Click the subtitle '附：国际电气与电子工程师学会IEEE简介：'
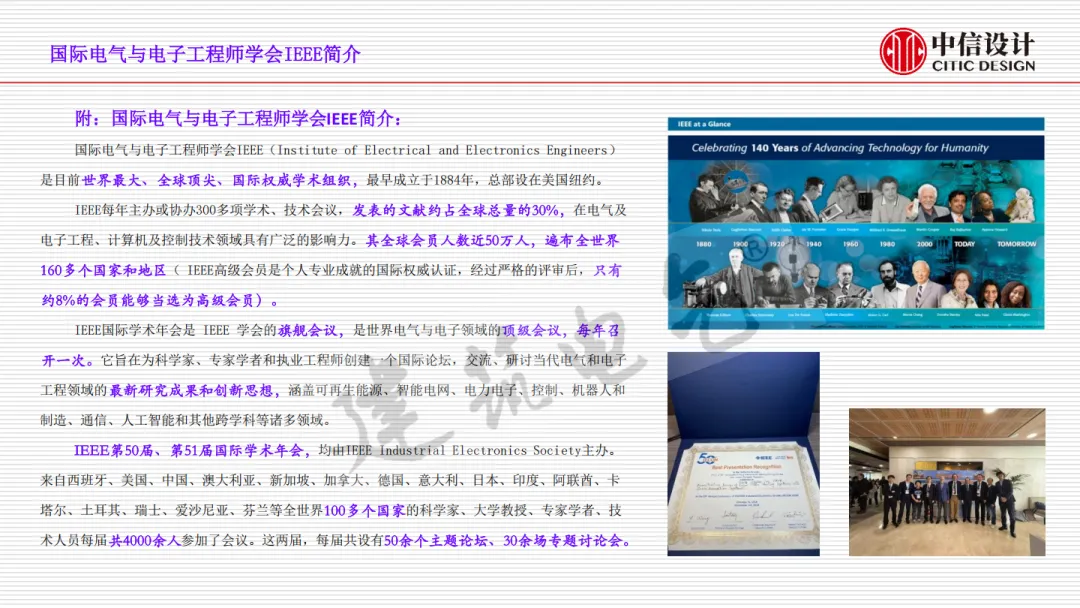 click(x=238, y=118)
